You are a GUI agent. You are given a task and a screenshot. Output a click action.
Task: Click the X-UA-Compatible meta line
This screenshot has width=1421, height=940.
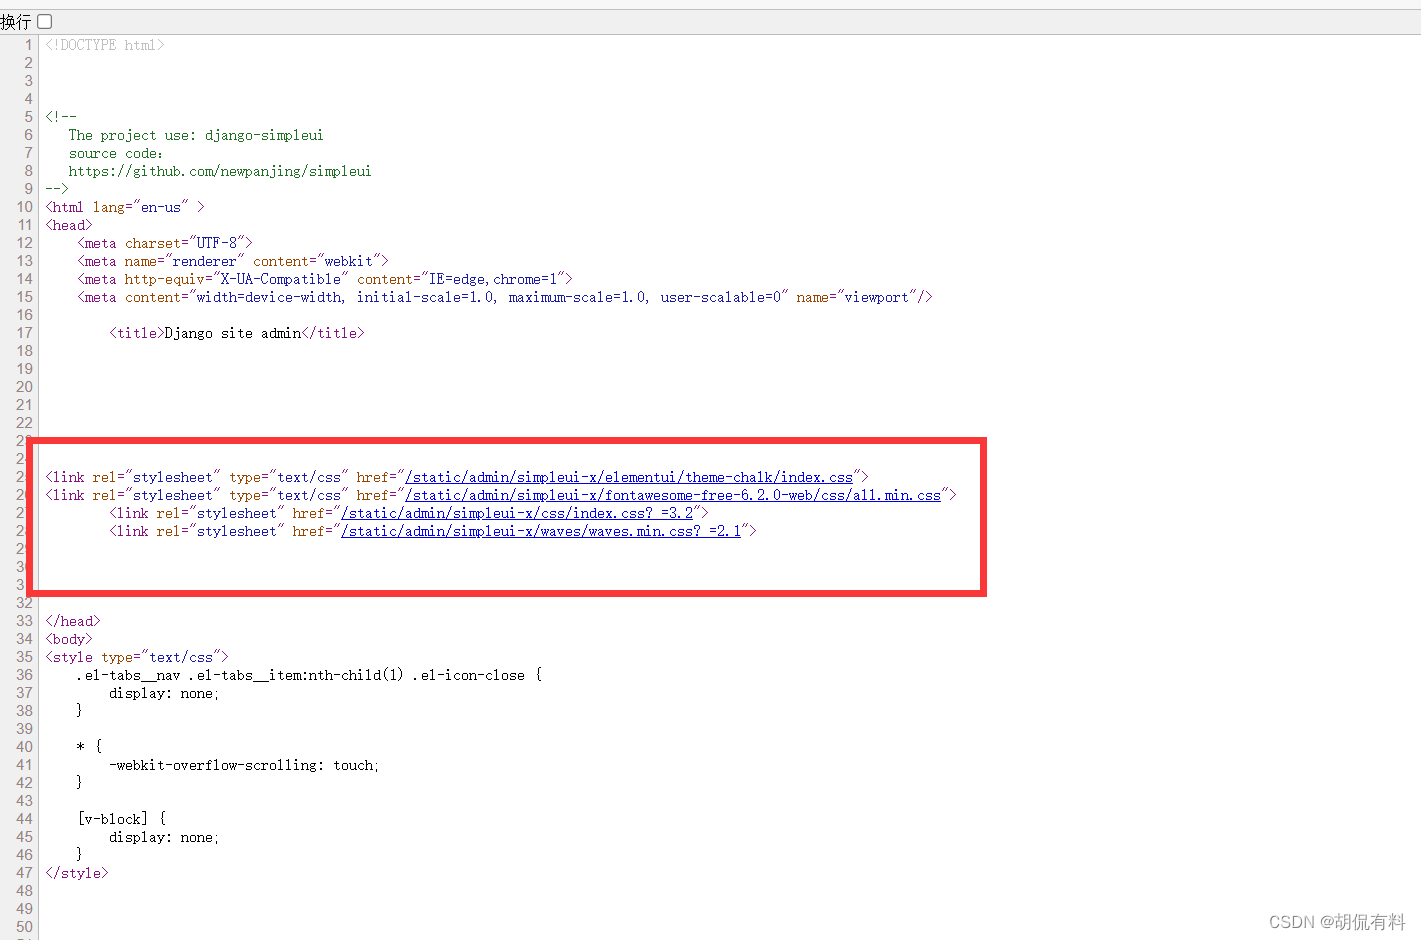point(325,279)
